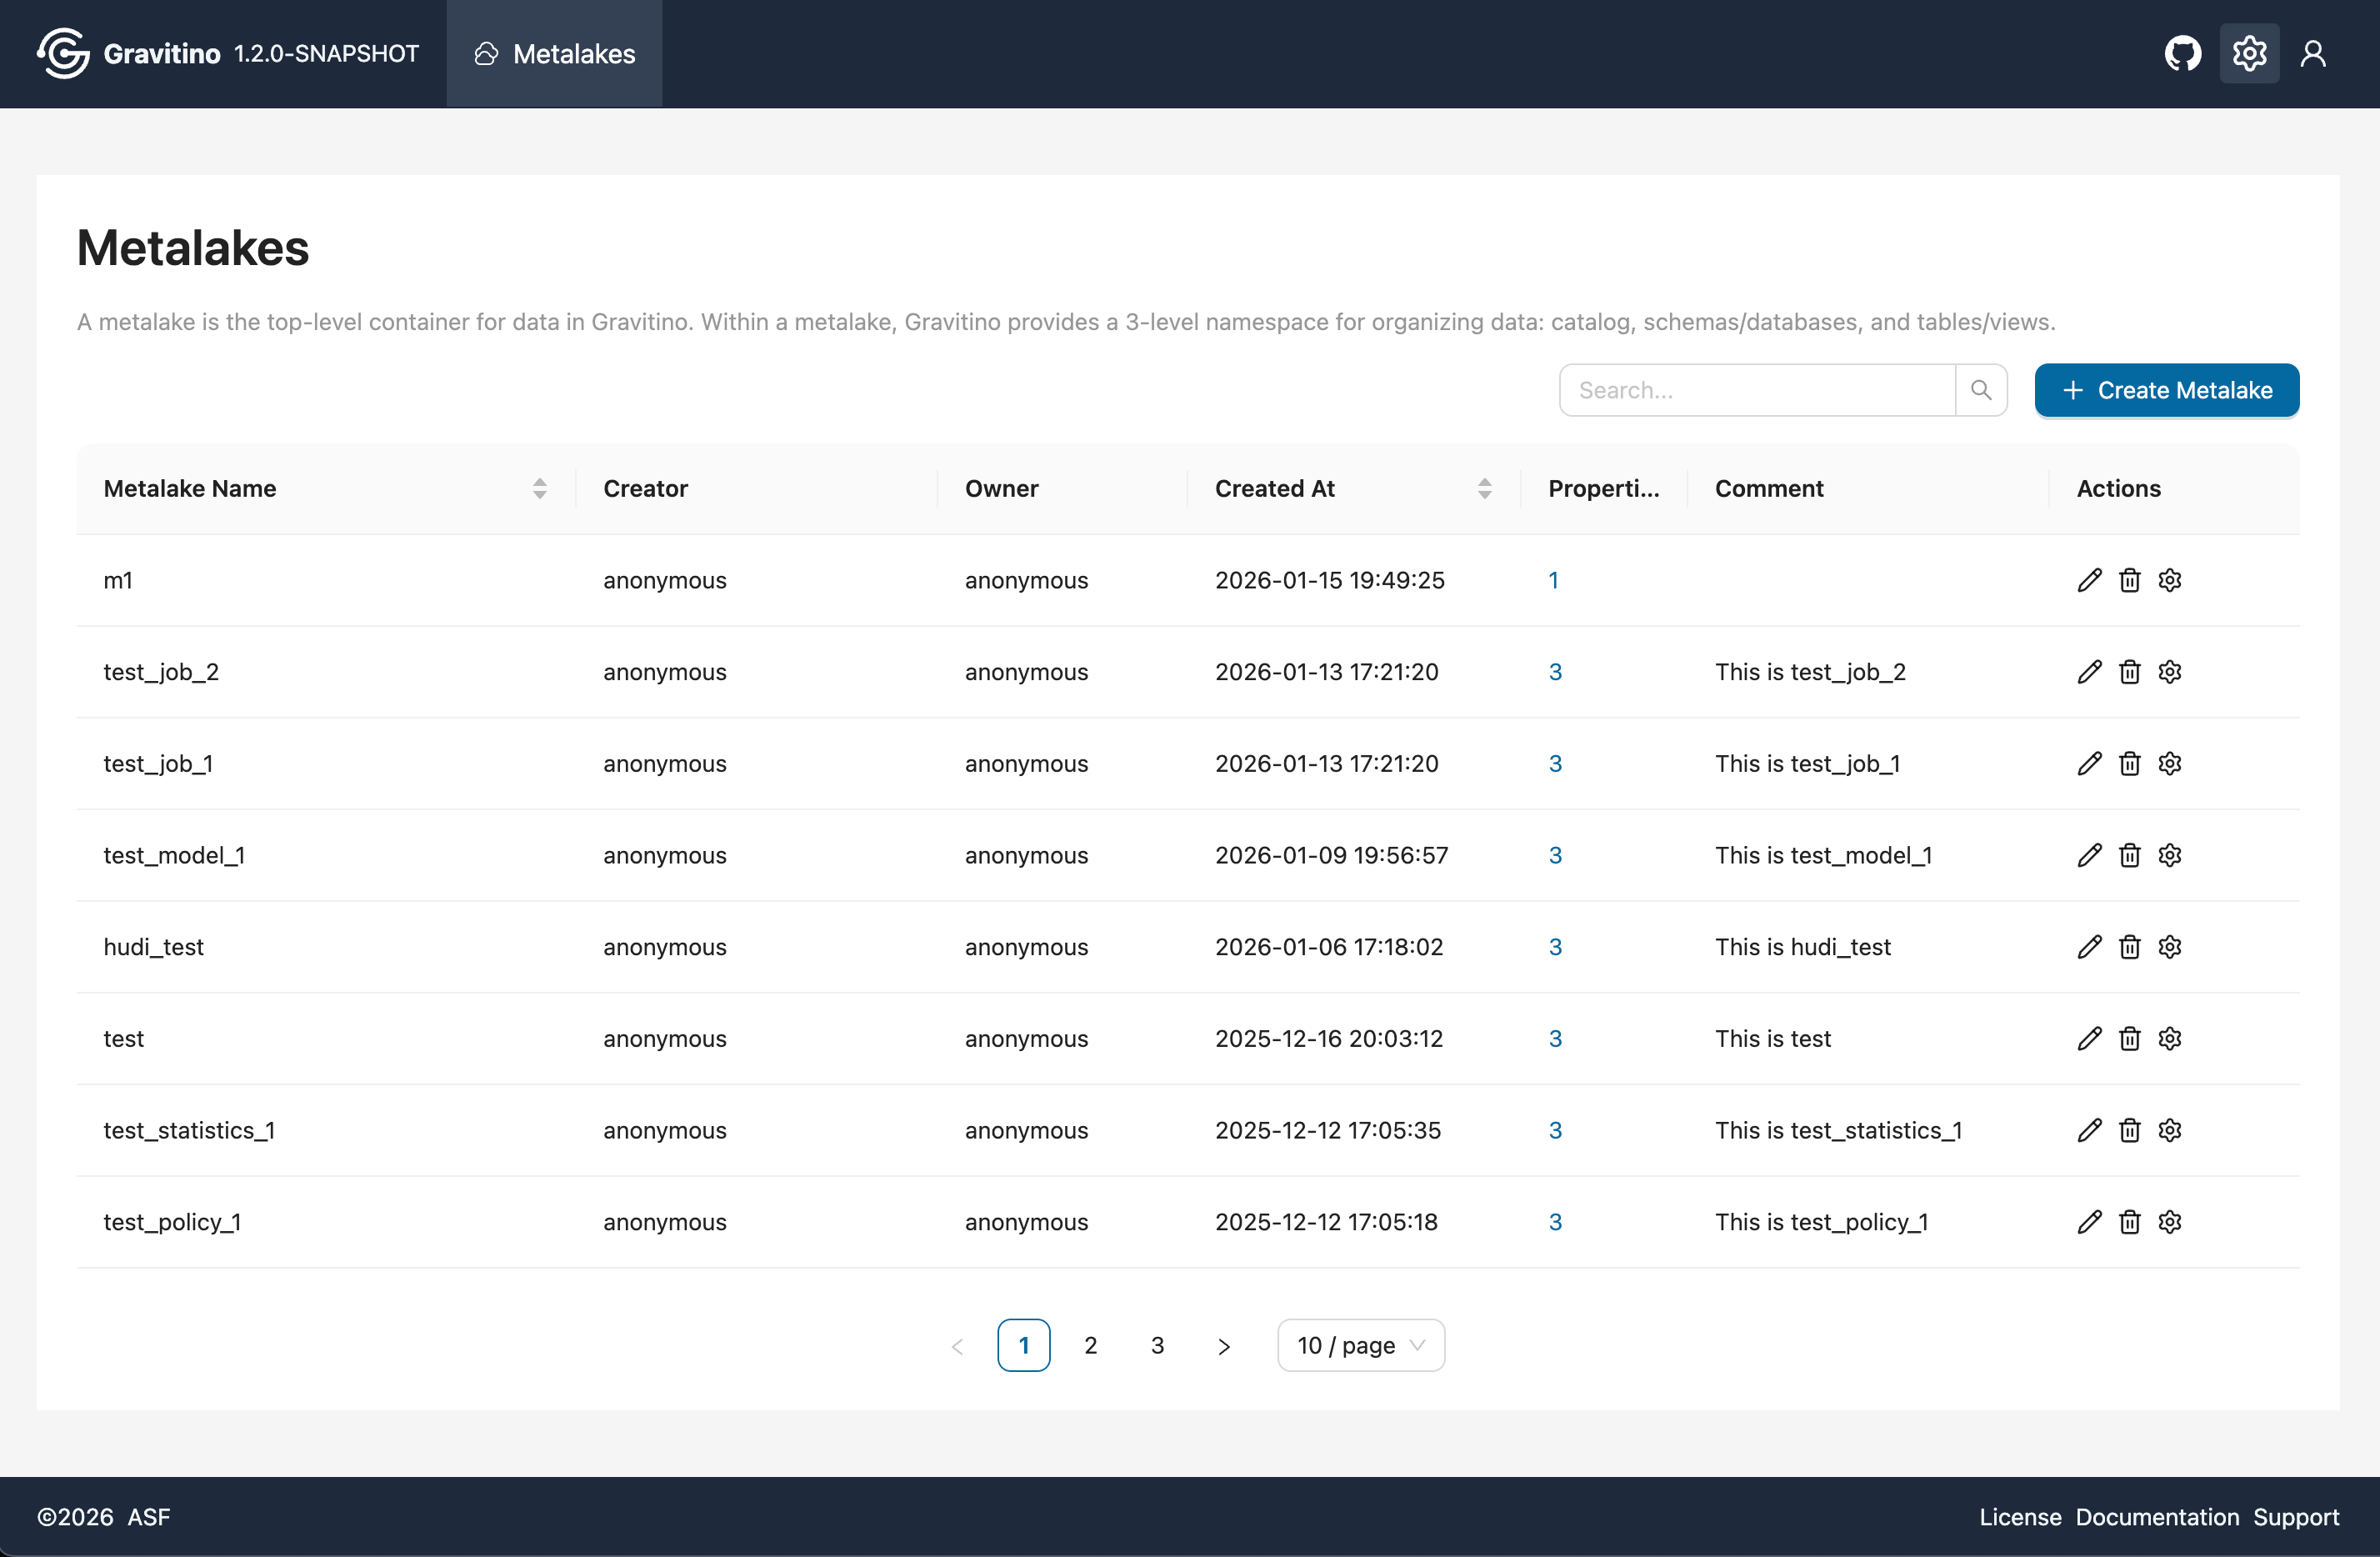Click the search magnifier button
The image size is (2380, 1557).
(1980, 390)
